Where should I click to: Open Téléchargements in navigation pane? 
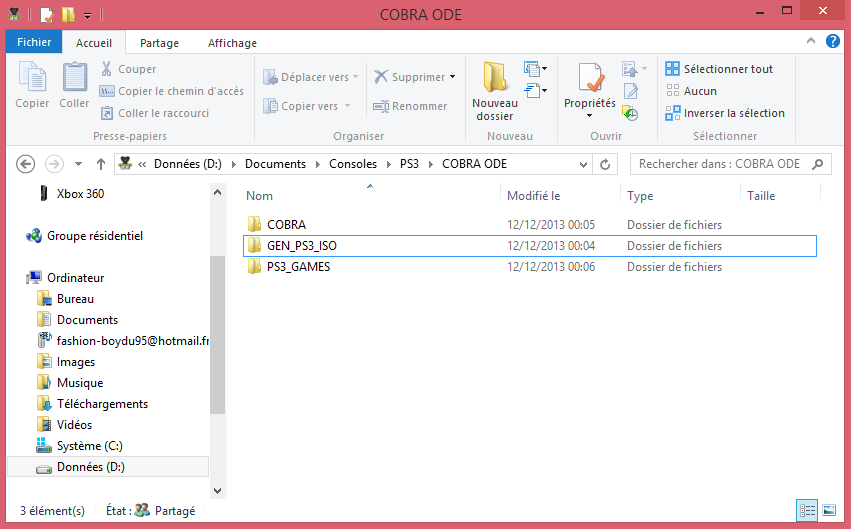coord(92,404)
